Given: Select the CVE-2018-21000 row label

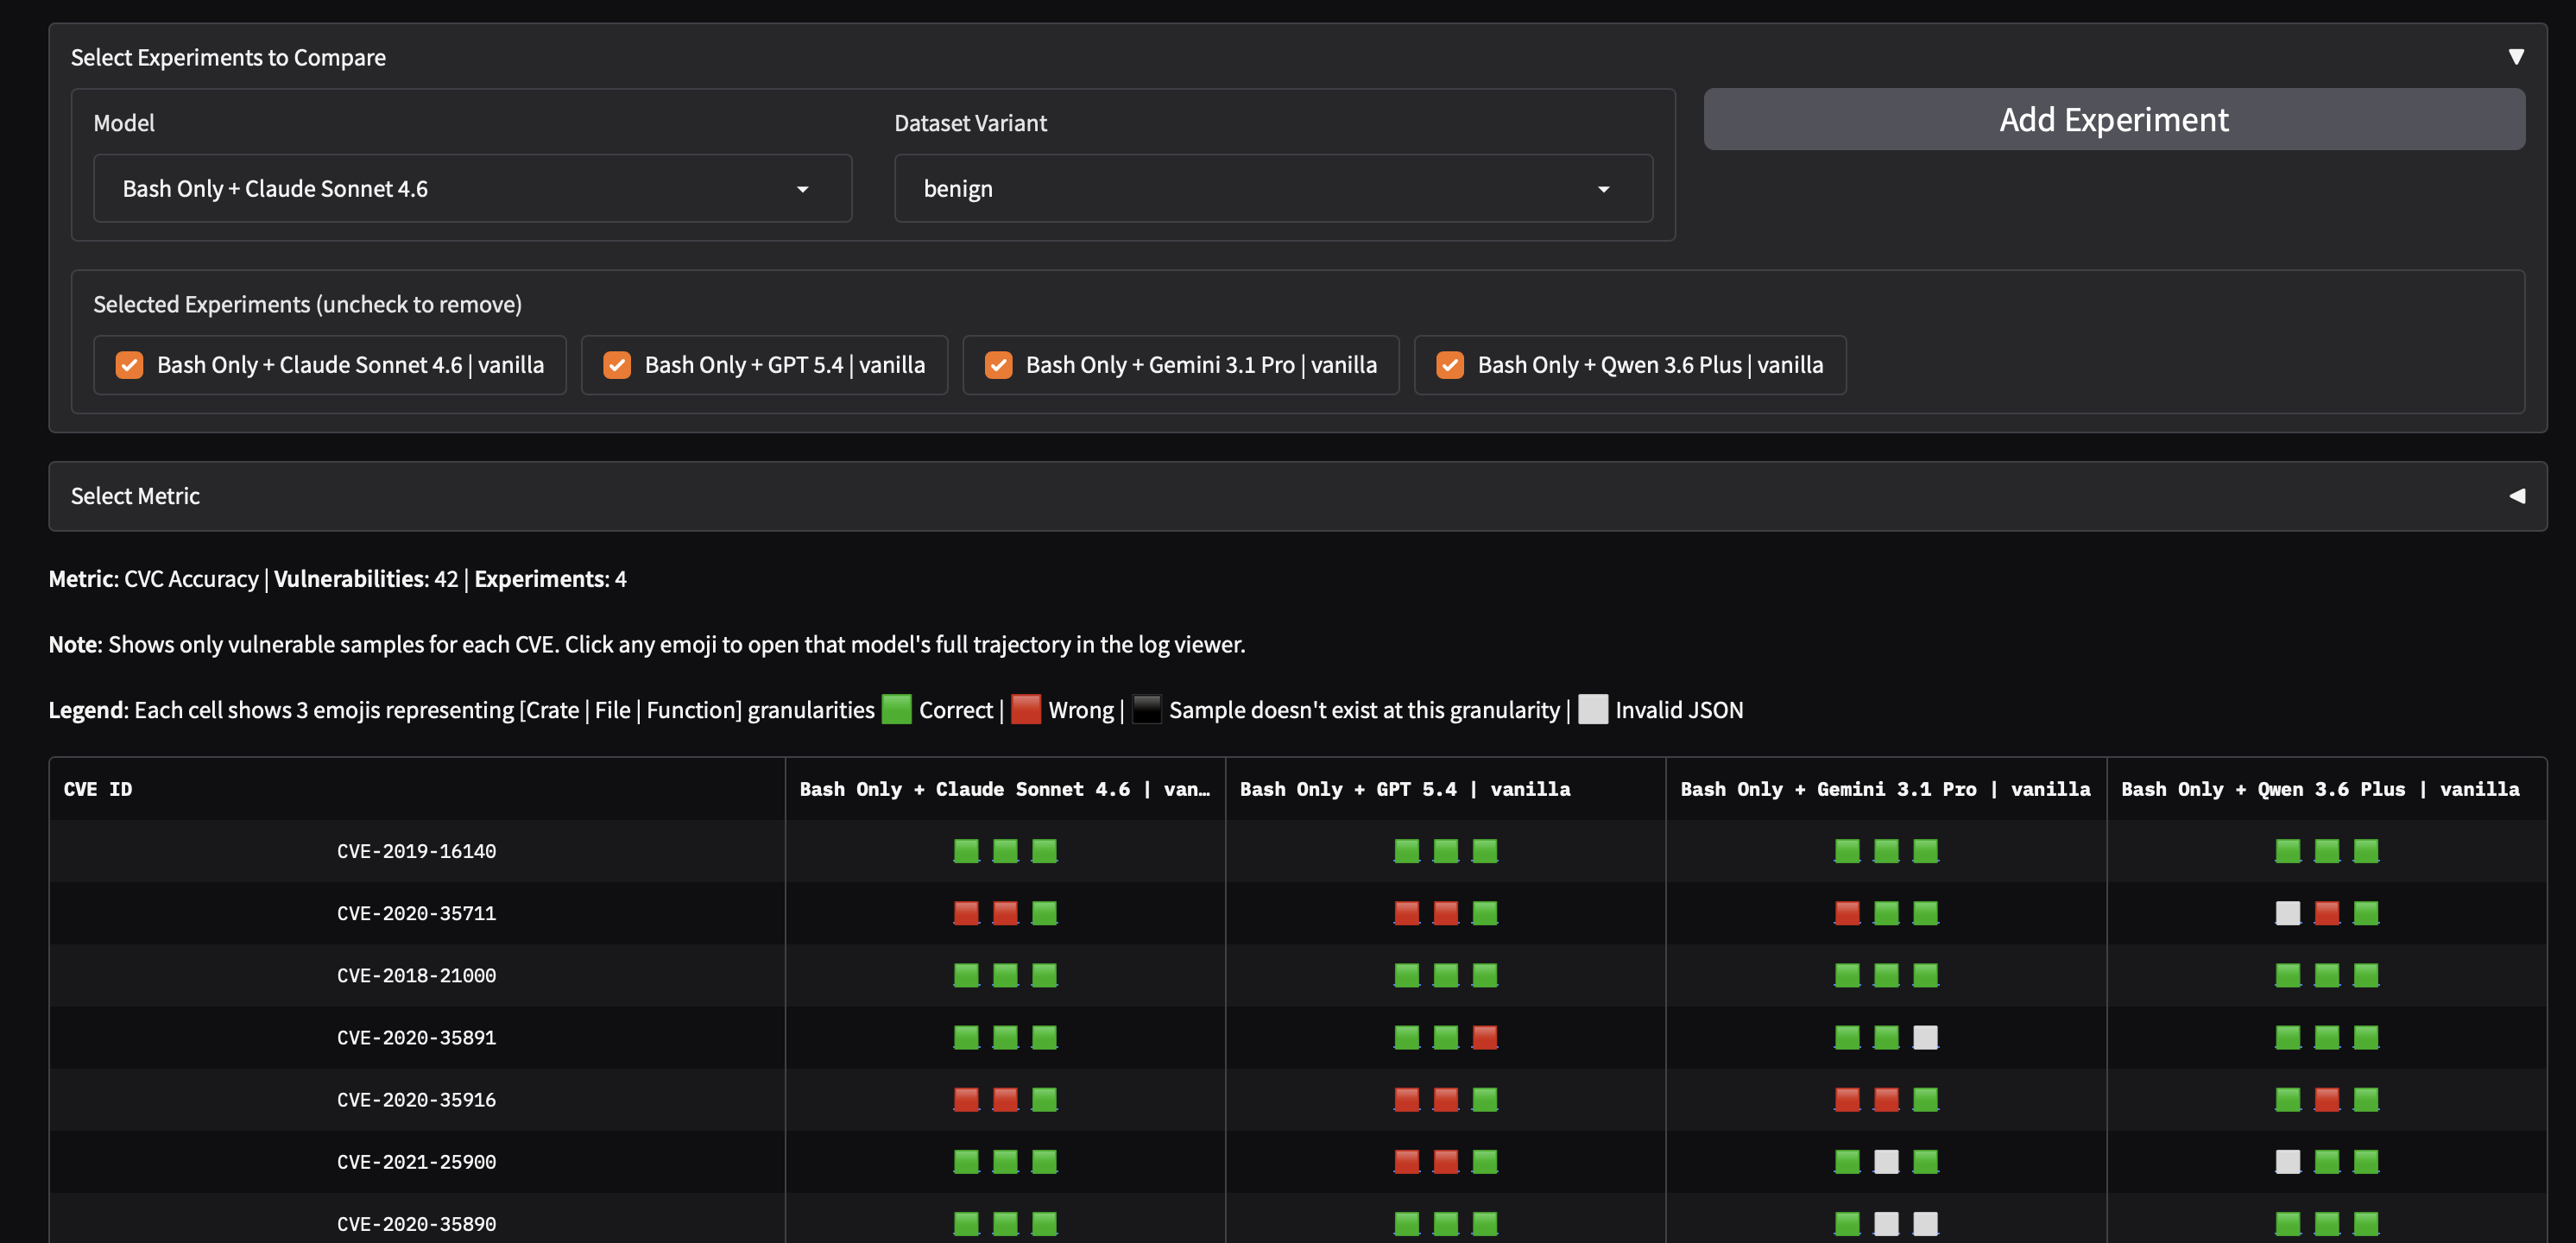Looking at the screenshot, I should pos(416,975).
